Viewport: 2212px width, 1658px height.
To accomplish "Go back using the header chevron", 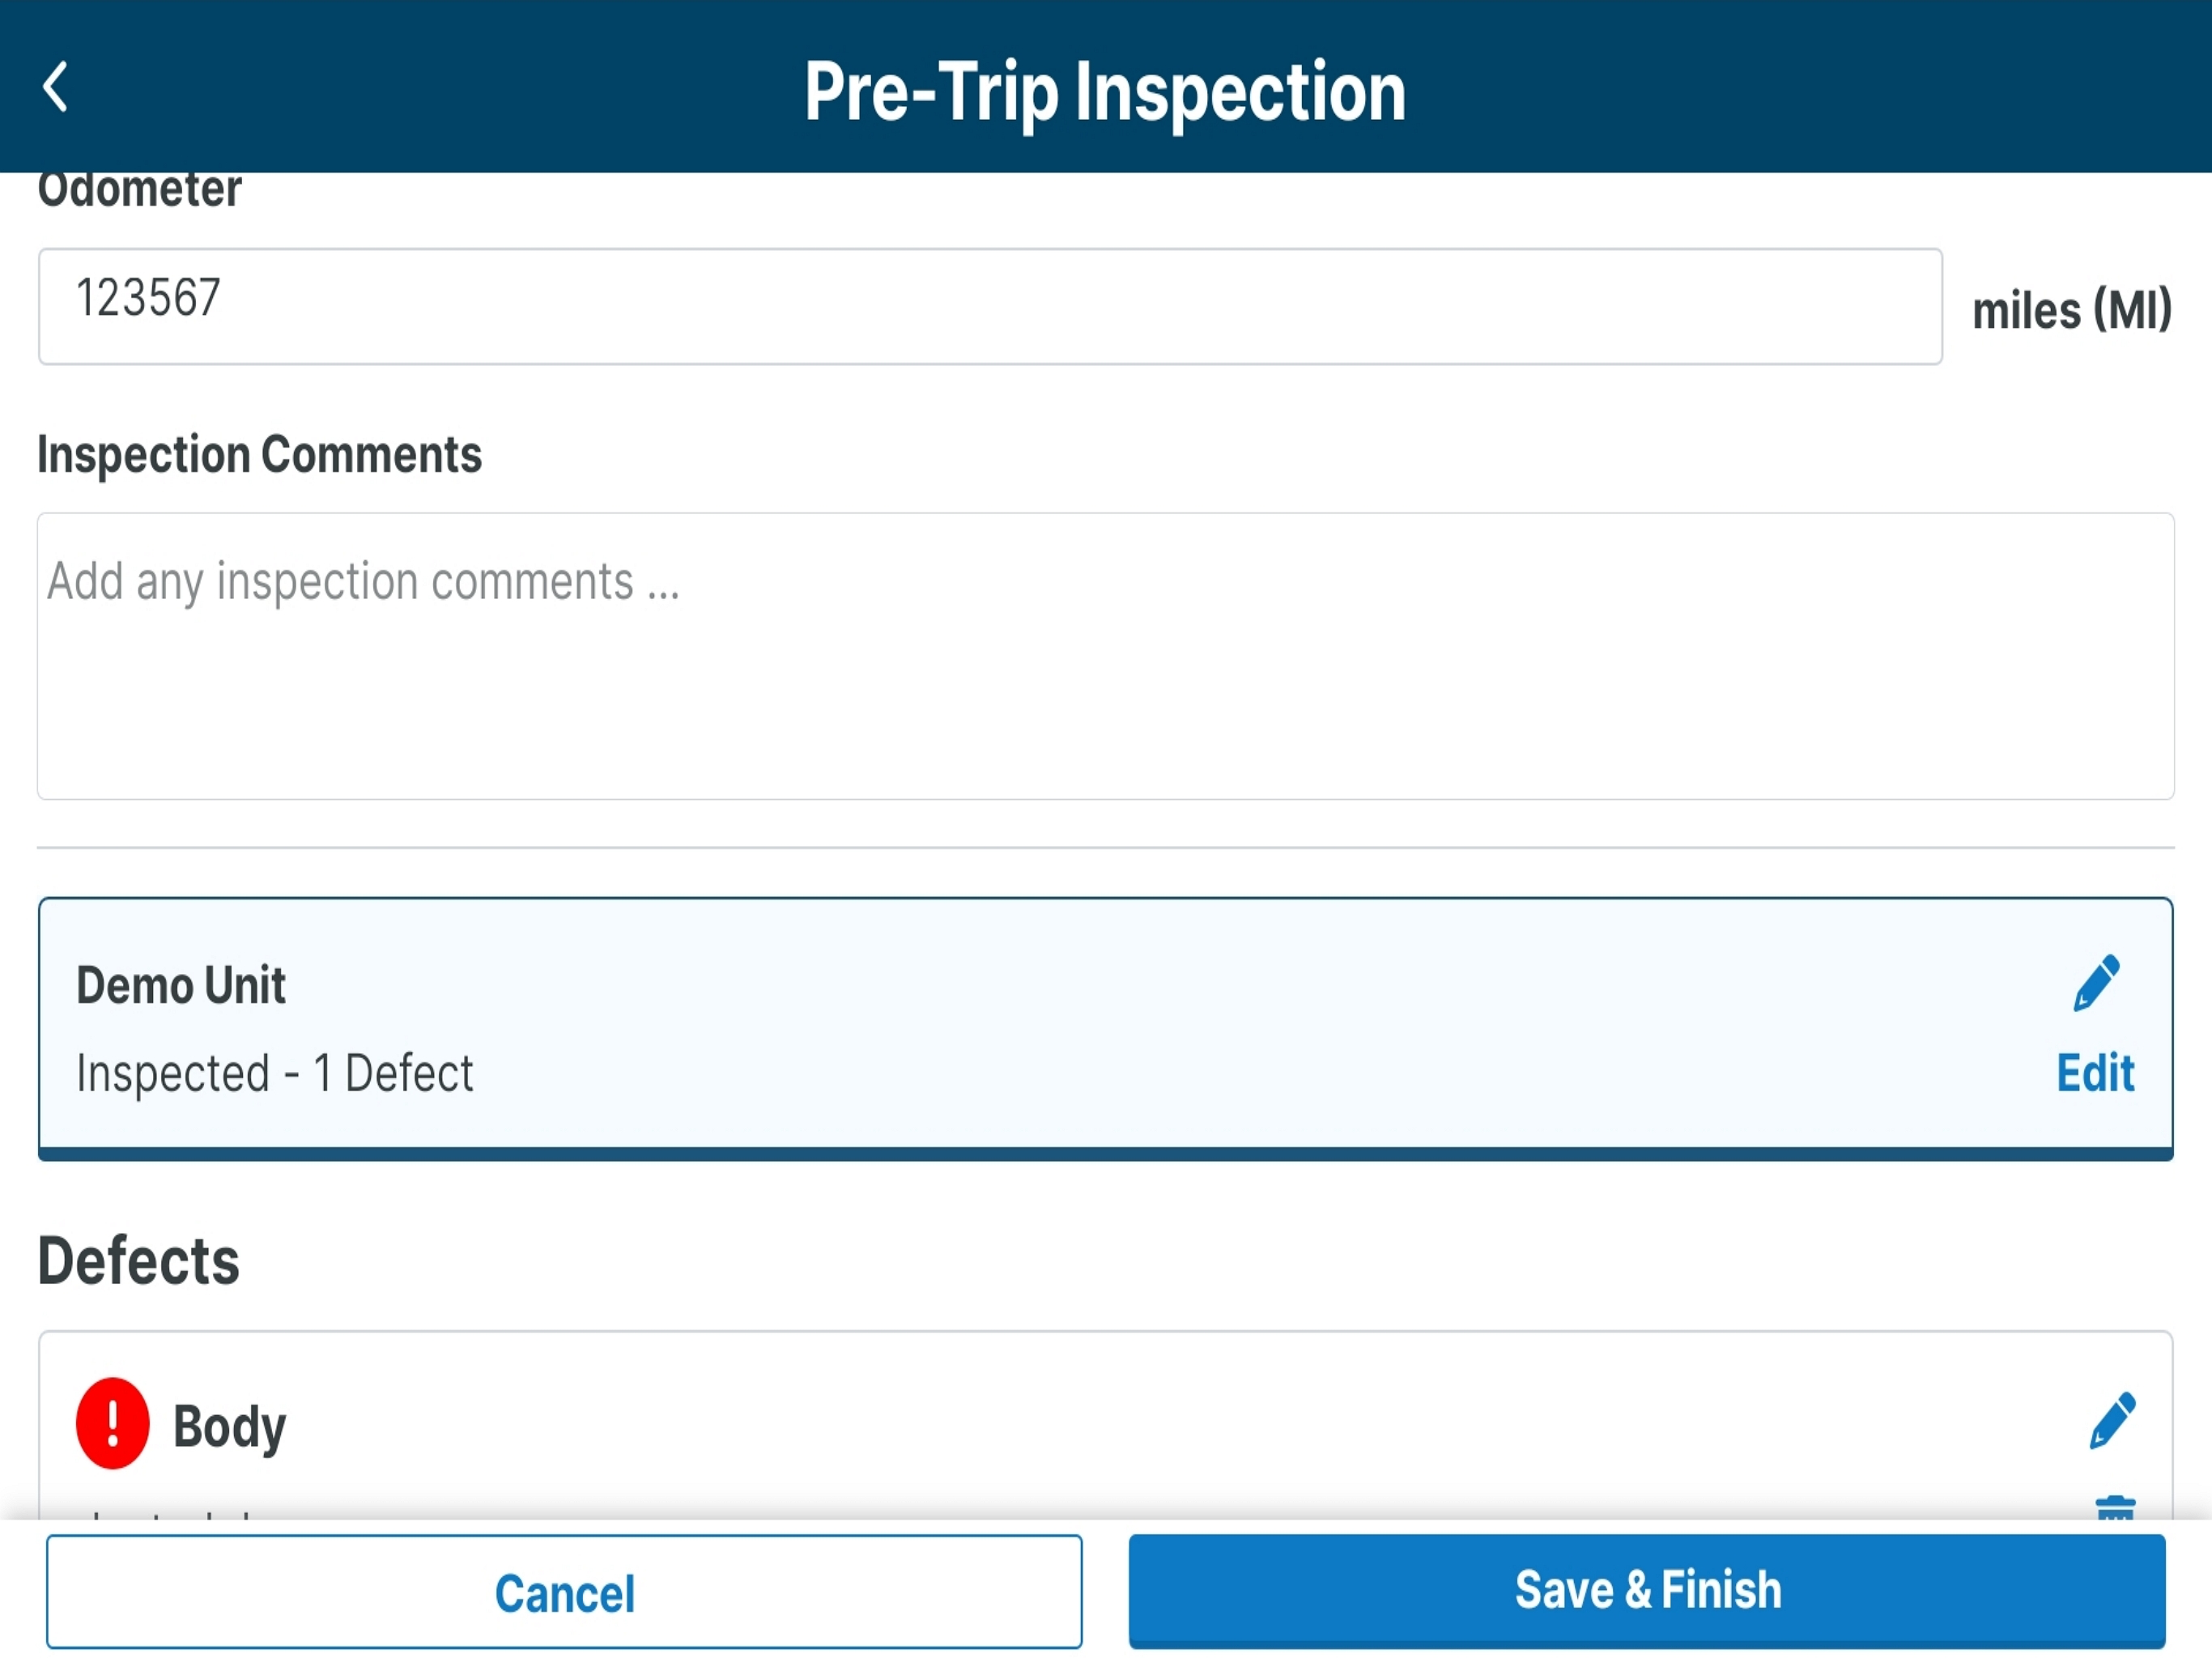I will 56,87.
